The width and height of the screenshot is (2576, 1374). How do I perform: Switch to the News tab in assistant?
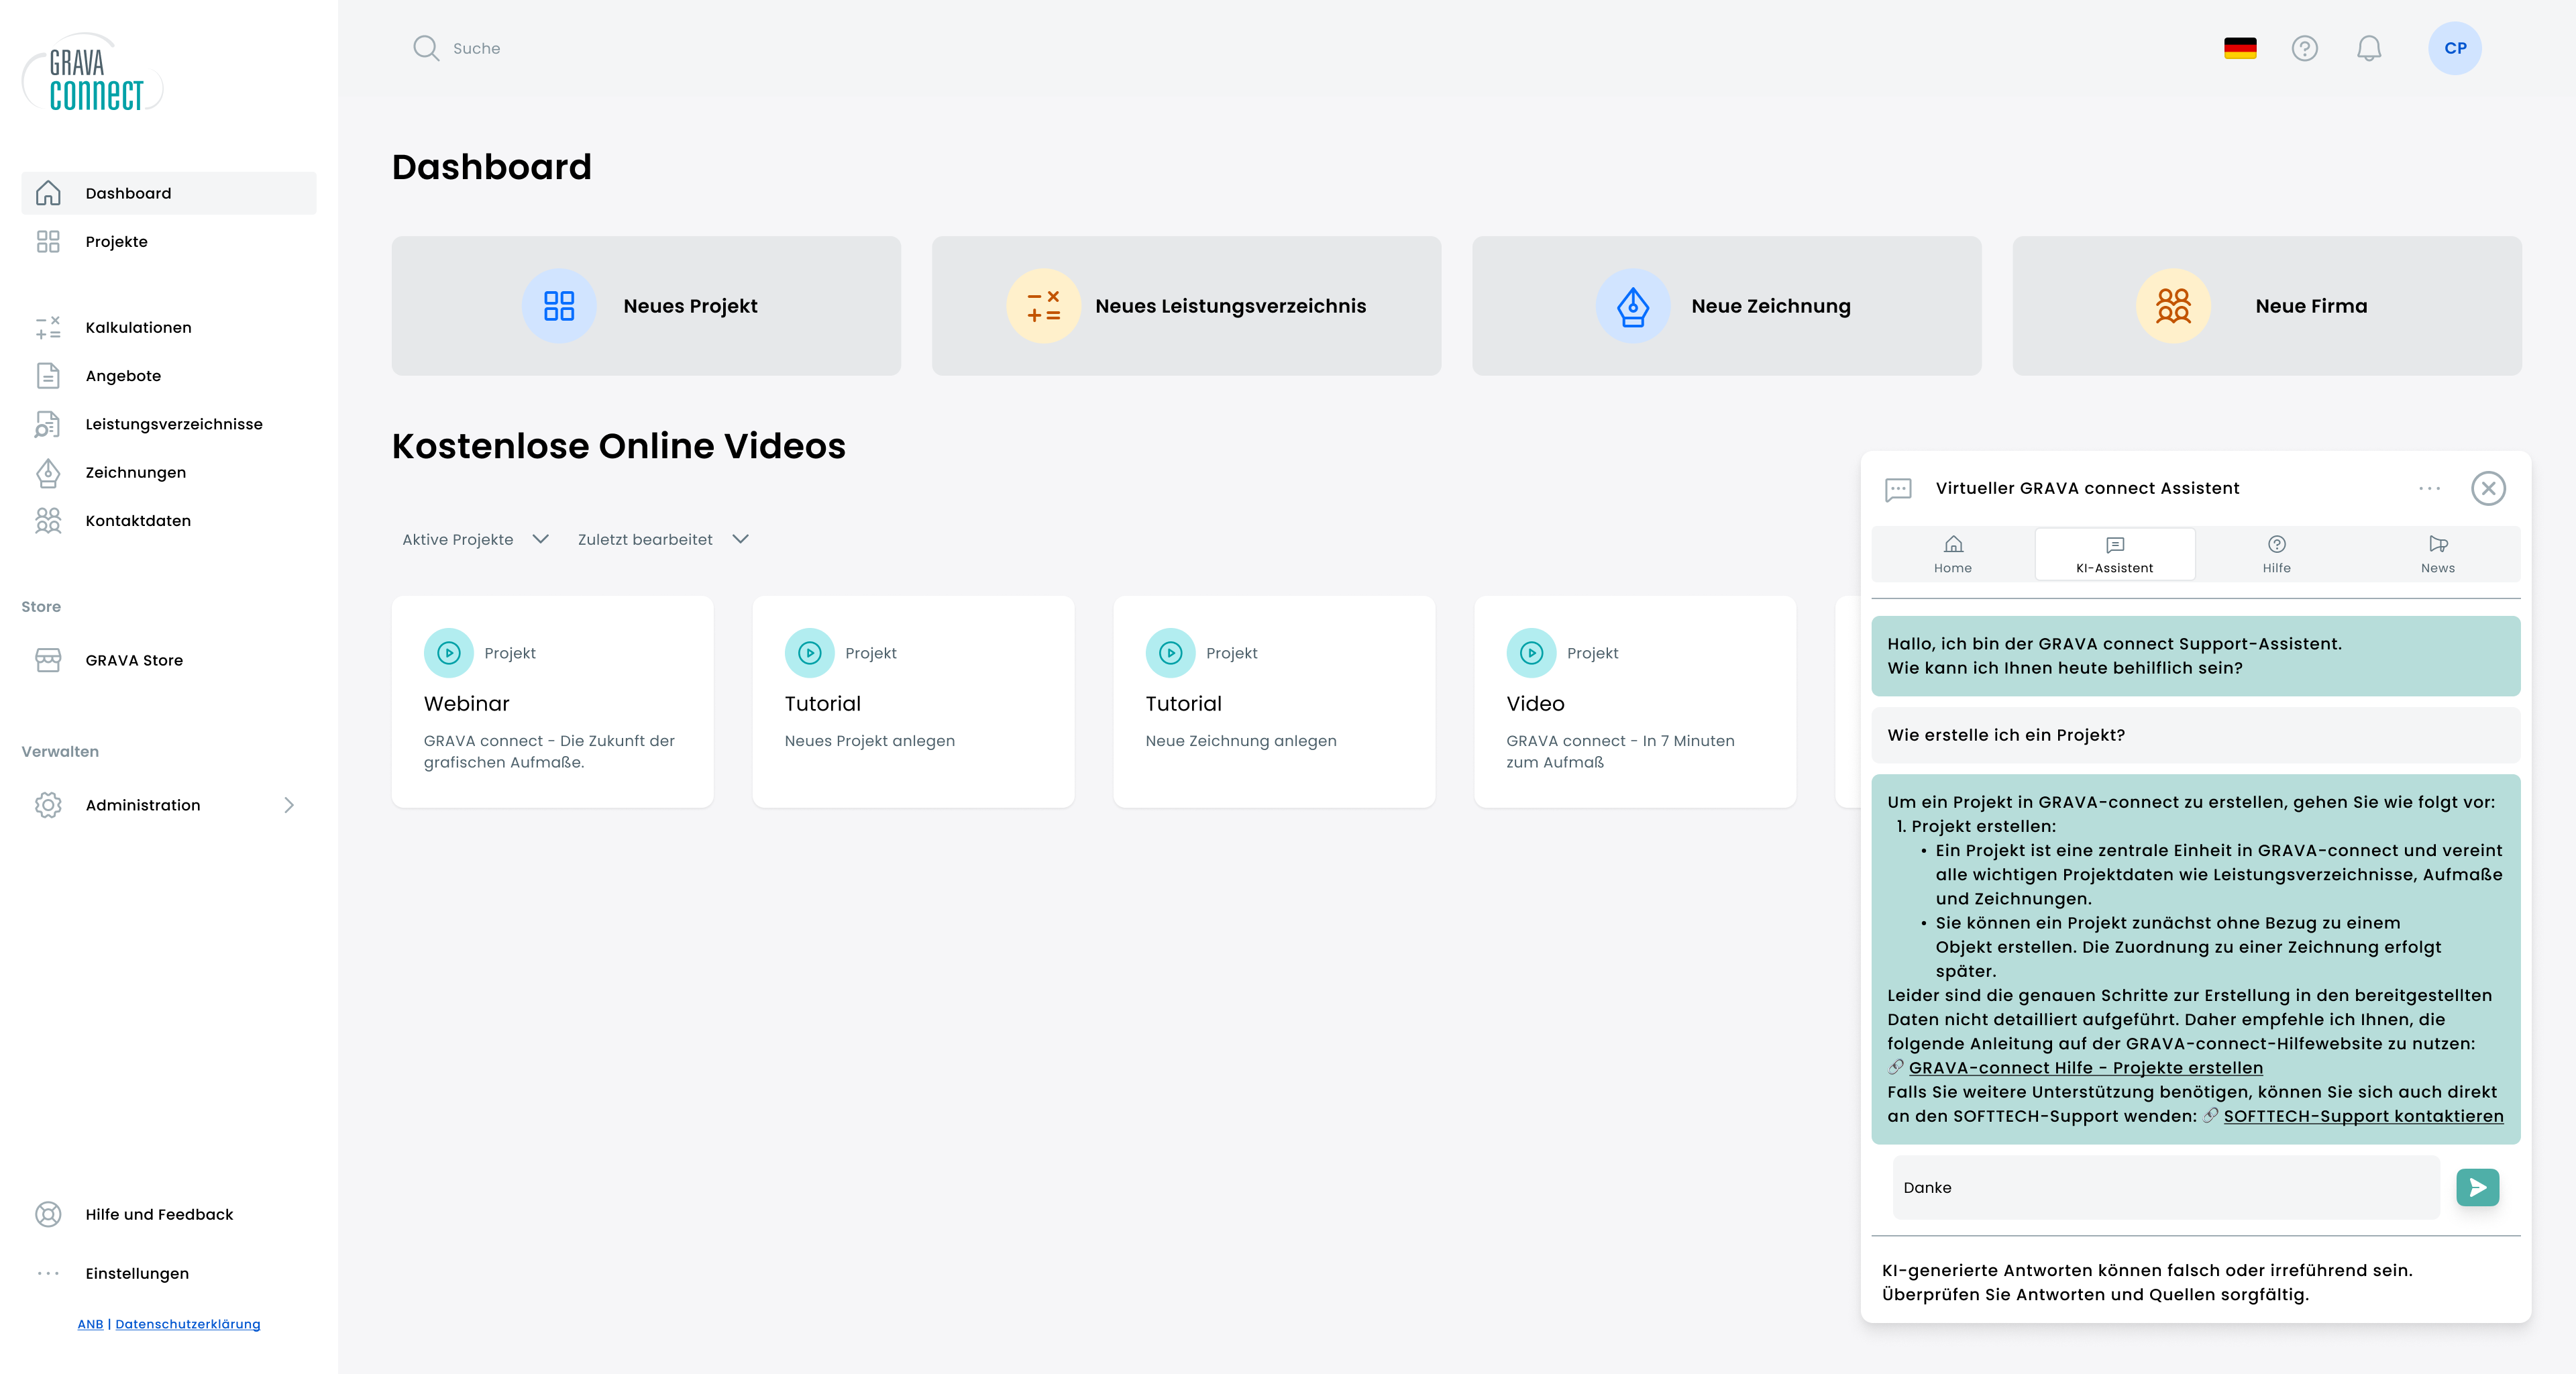(2437, 554)
